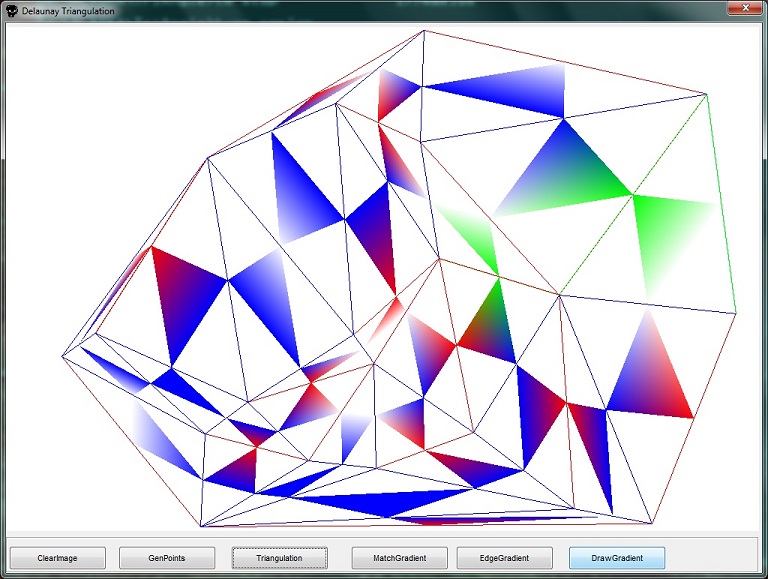Click the MatchGradient button

pos(399,558)
